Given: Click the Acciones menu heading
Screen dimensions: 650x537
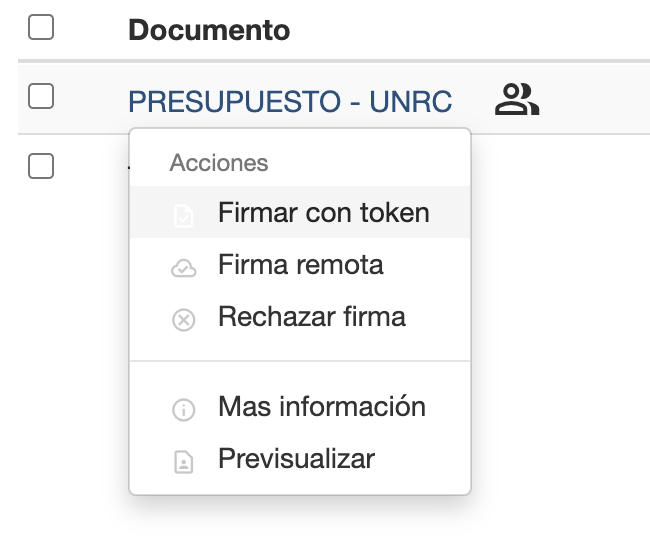Looking at the screenshot, I should [219, 162].
